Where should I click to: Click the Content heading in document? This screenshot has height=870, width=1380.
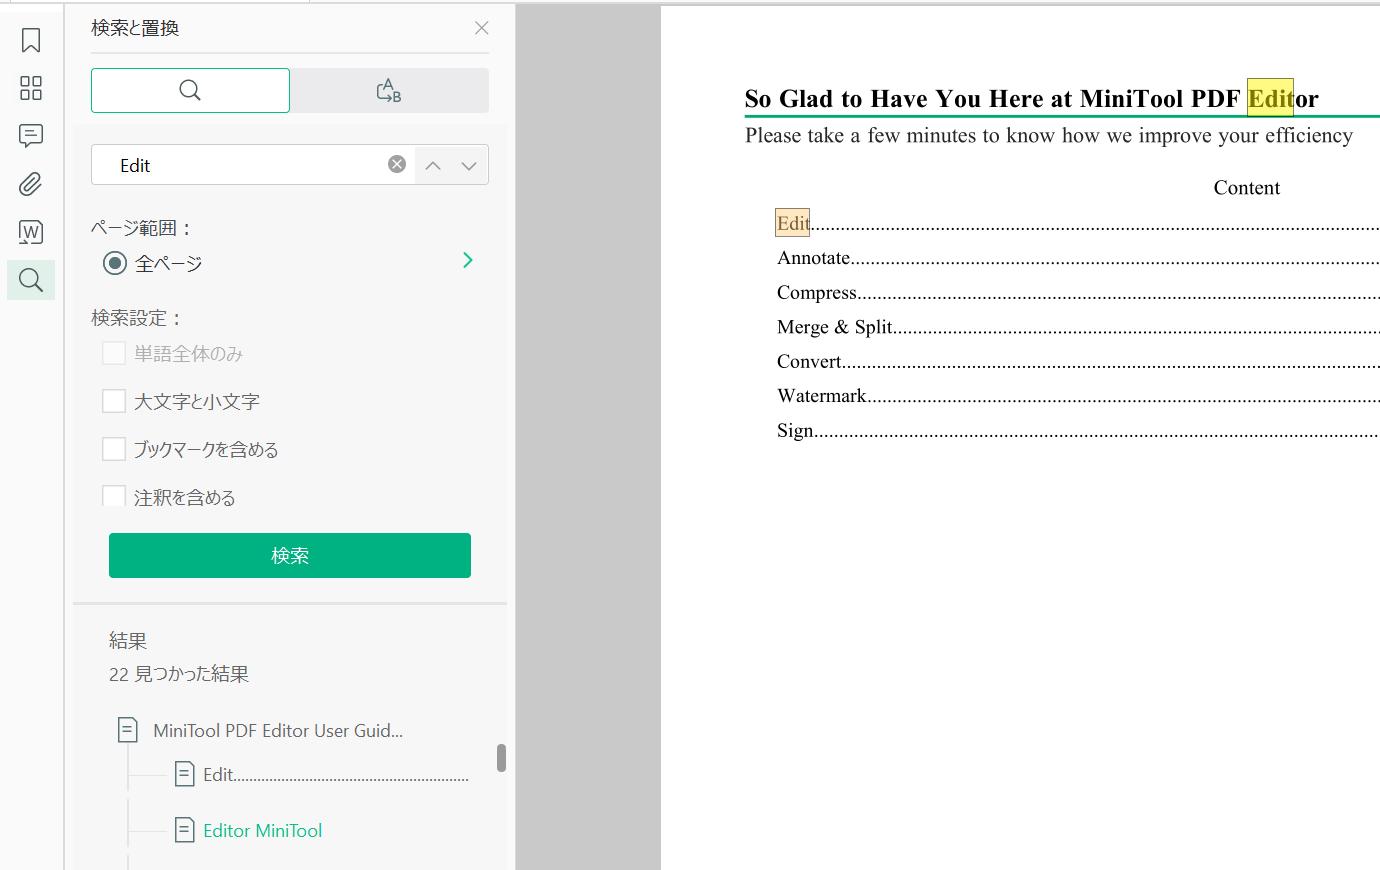(1246, 188)
